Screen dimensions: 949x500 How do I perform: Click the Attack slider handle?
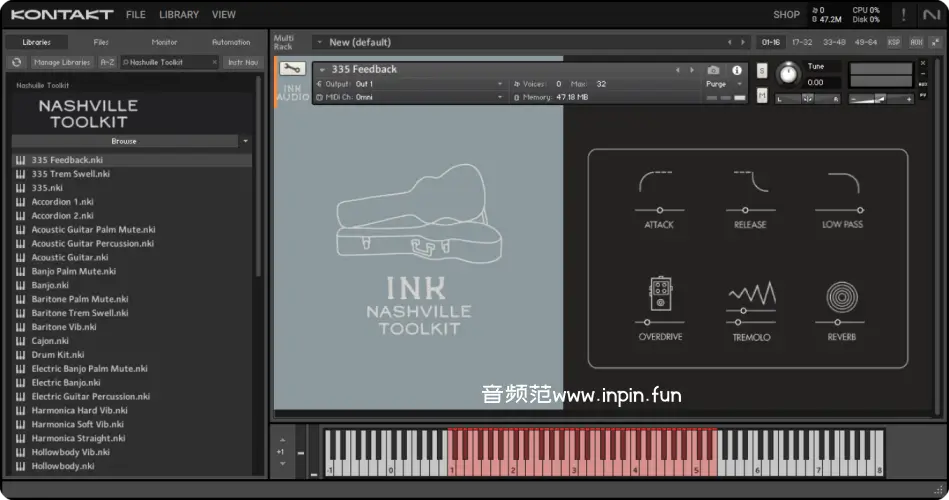point(659,210)
